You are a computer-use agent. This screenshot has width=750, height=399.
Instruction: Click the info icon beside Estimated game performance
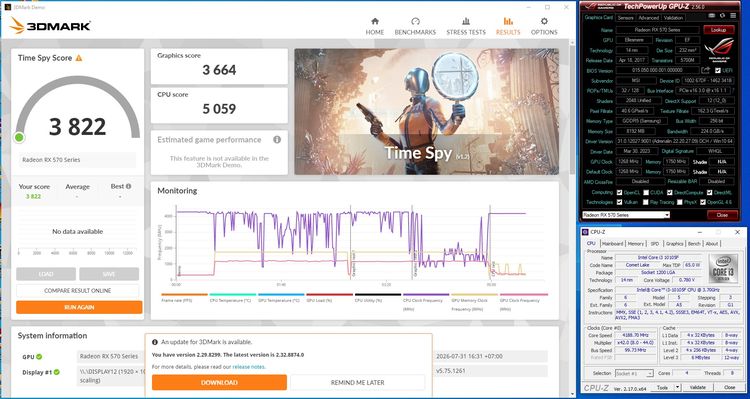point(276,140)
